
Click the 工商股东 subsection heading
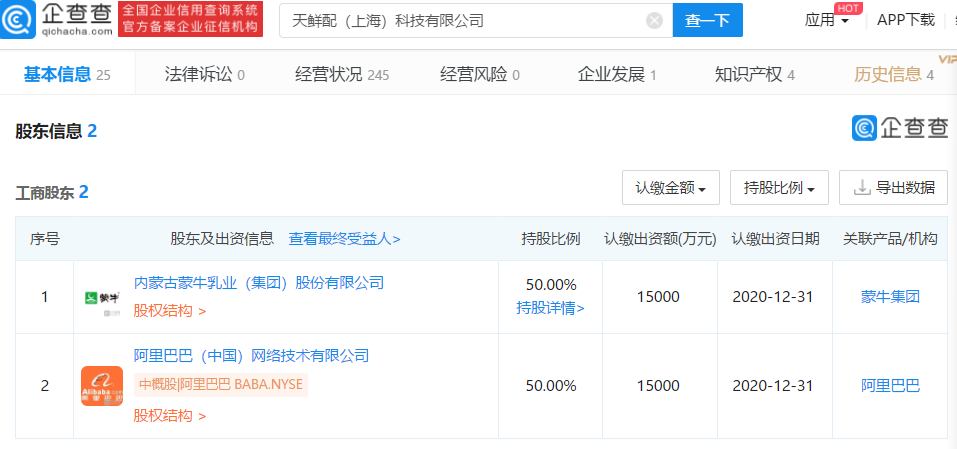tap(52, 193)
